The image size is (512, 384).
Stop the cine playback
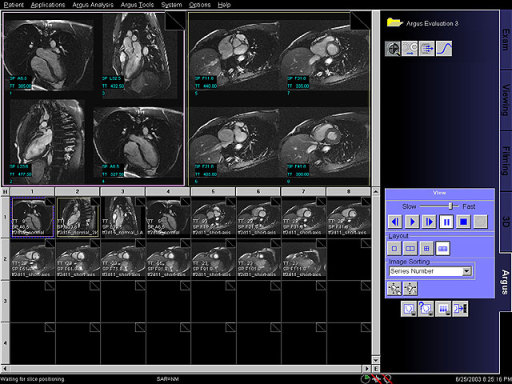(463, 222)
